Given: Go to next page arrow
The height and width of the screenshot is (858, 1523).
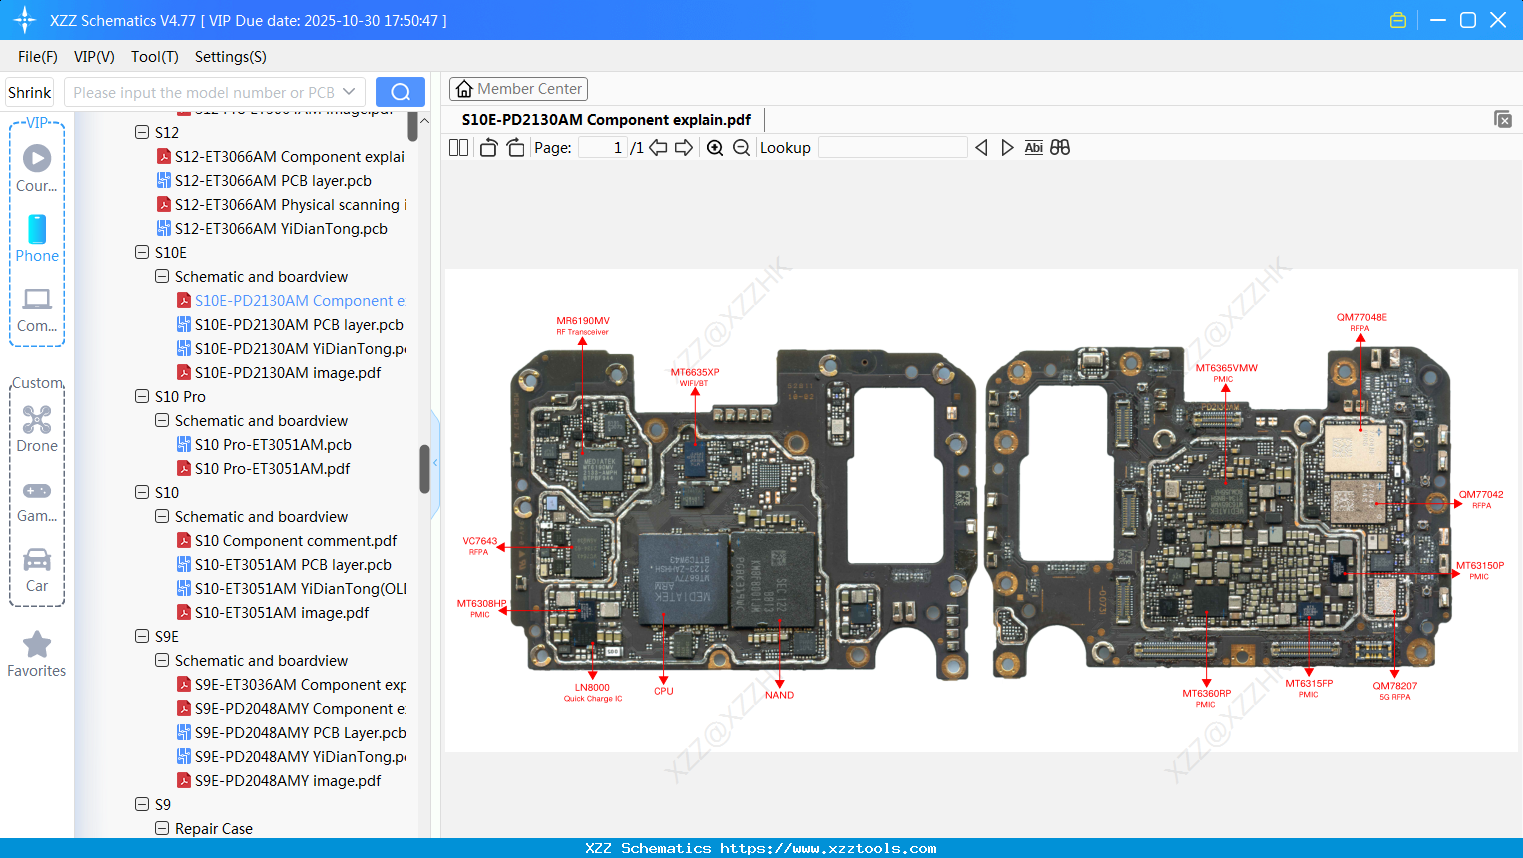Looking at the screenshot, I should pos(684,147).
